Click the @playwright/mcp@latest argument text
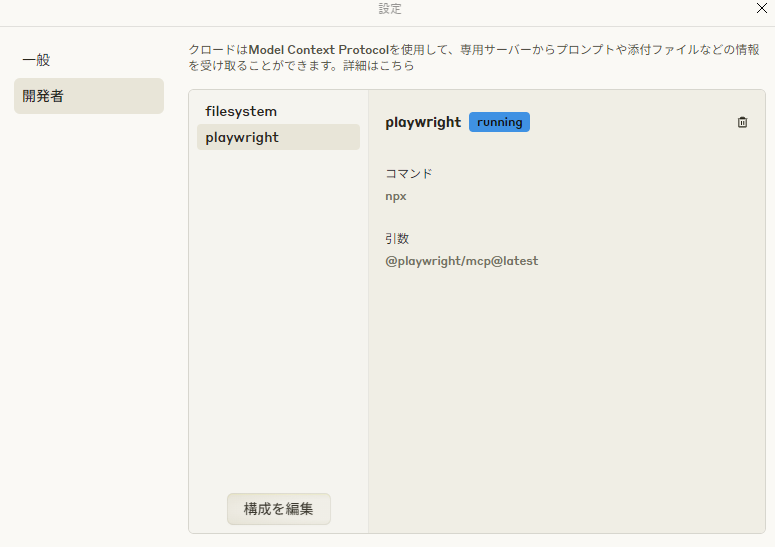 [x=462, y=261]
